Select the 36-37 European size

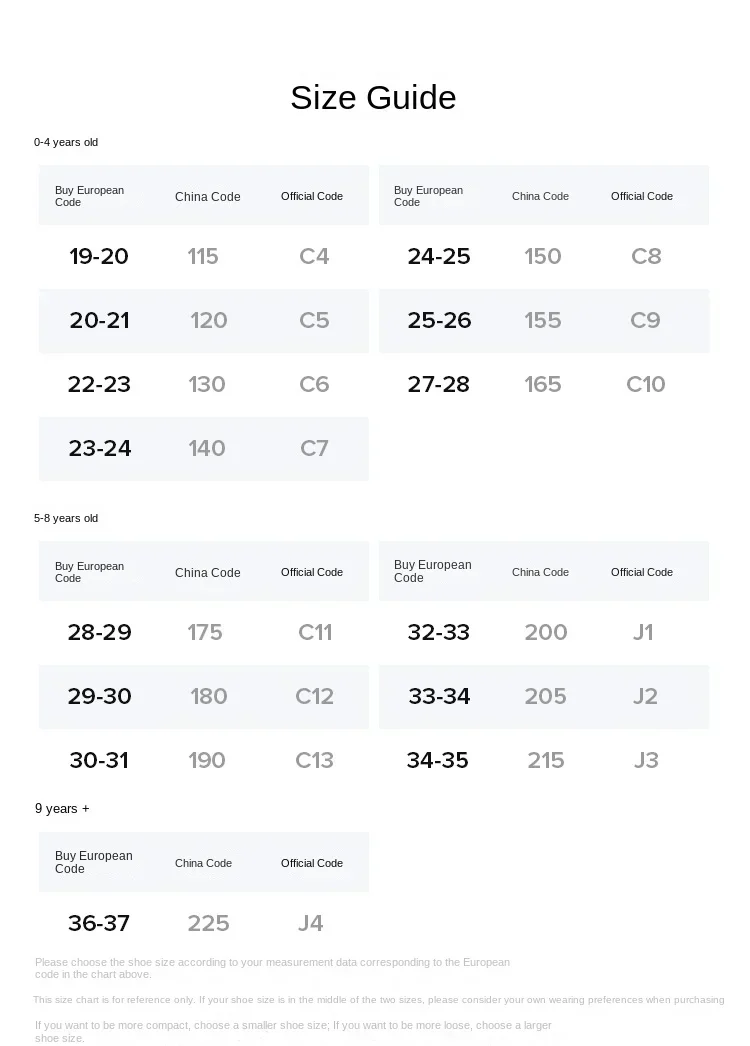[99, 923]
